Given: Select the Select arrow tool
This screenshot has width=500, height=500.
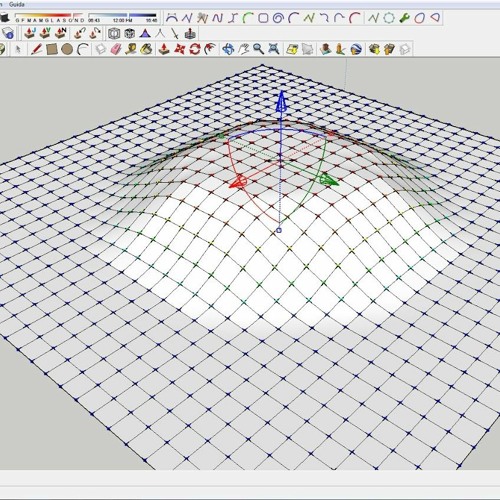Looking at the screenshot, I should click(x=18, y=49).
